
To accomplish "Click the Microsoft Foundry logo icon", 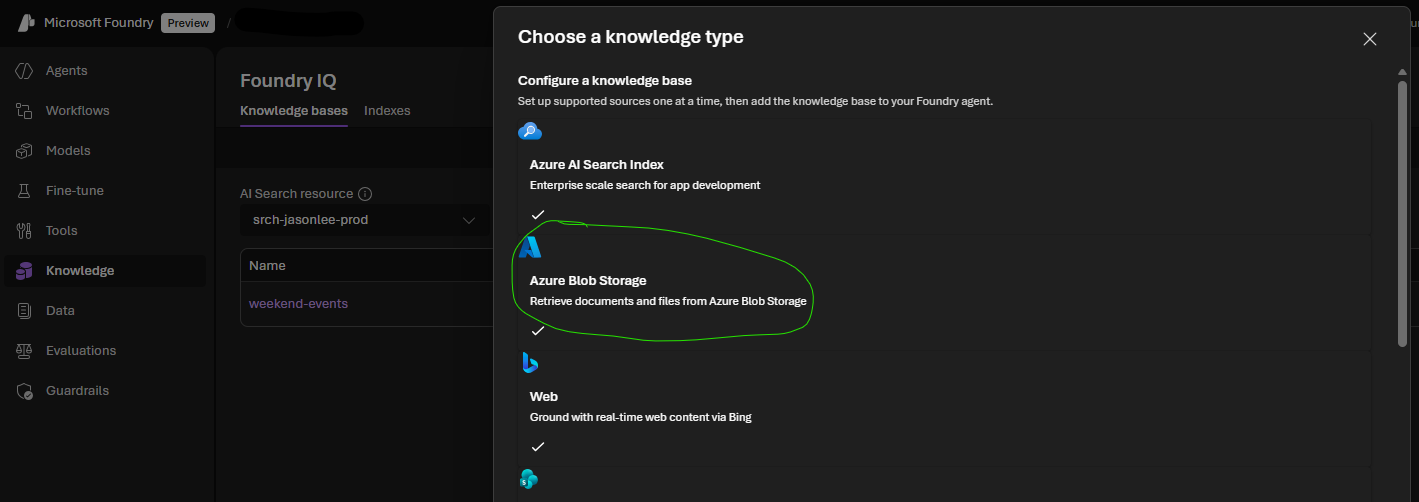I will click(26, 22).
